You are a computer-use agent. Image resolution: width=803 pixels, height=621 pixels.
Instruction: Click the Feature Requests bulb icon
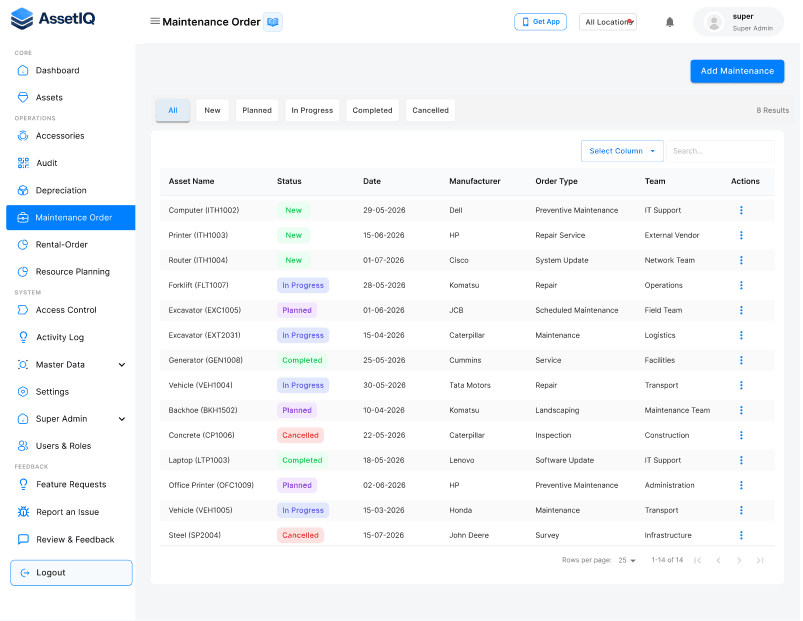click(x=23, y=484)
